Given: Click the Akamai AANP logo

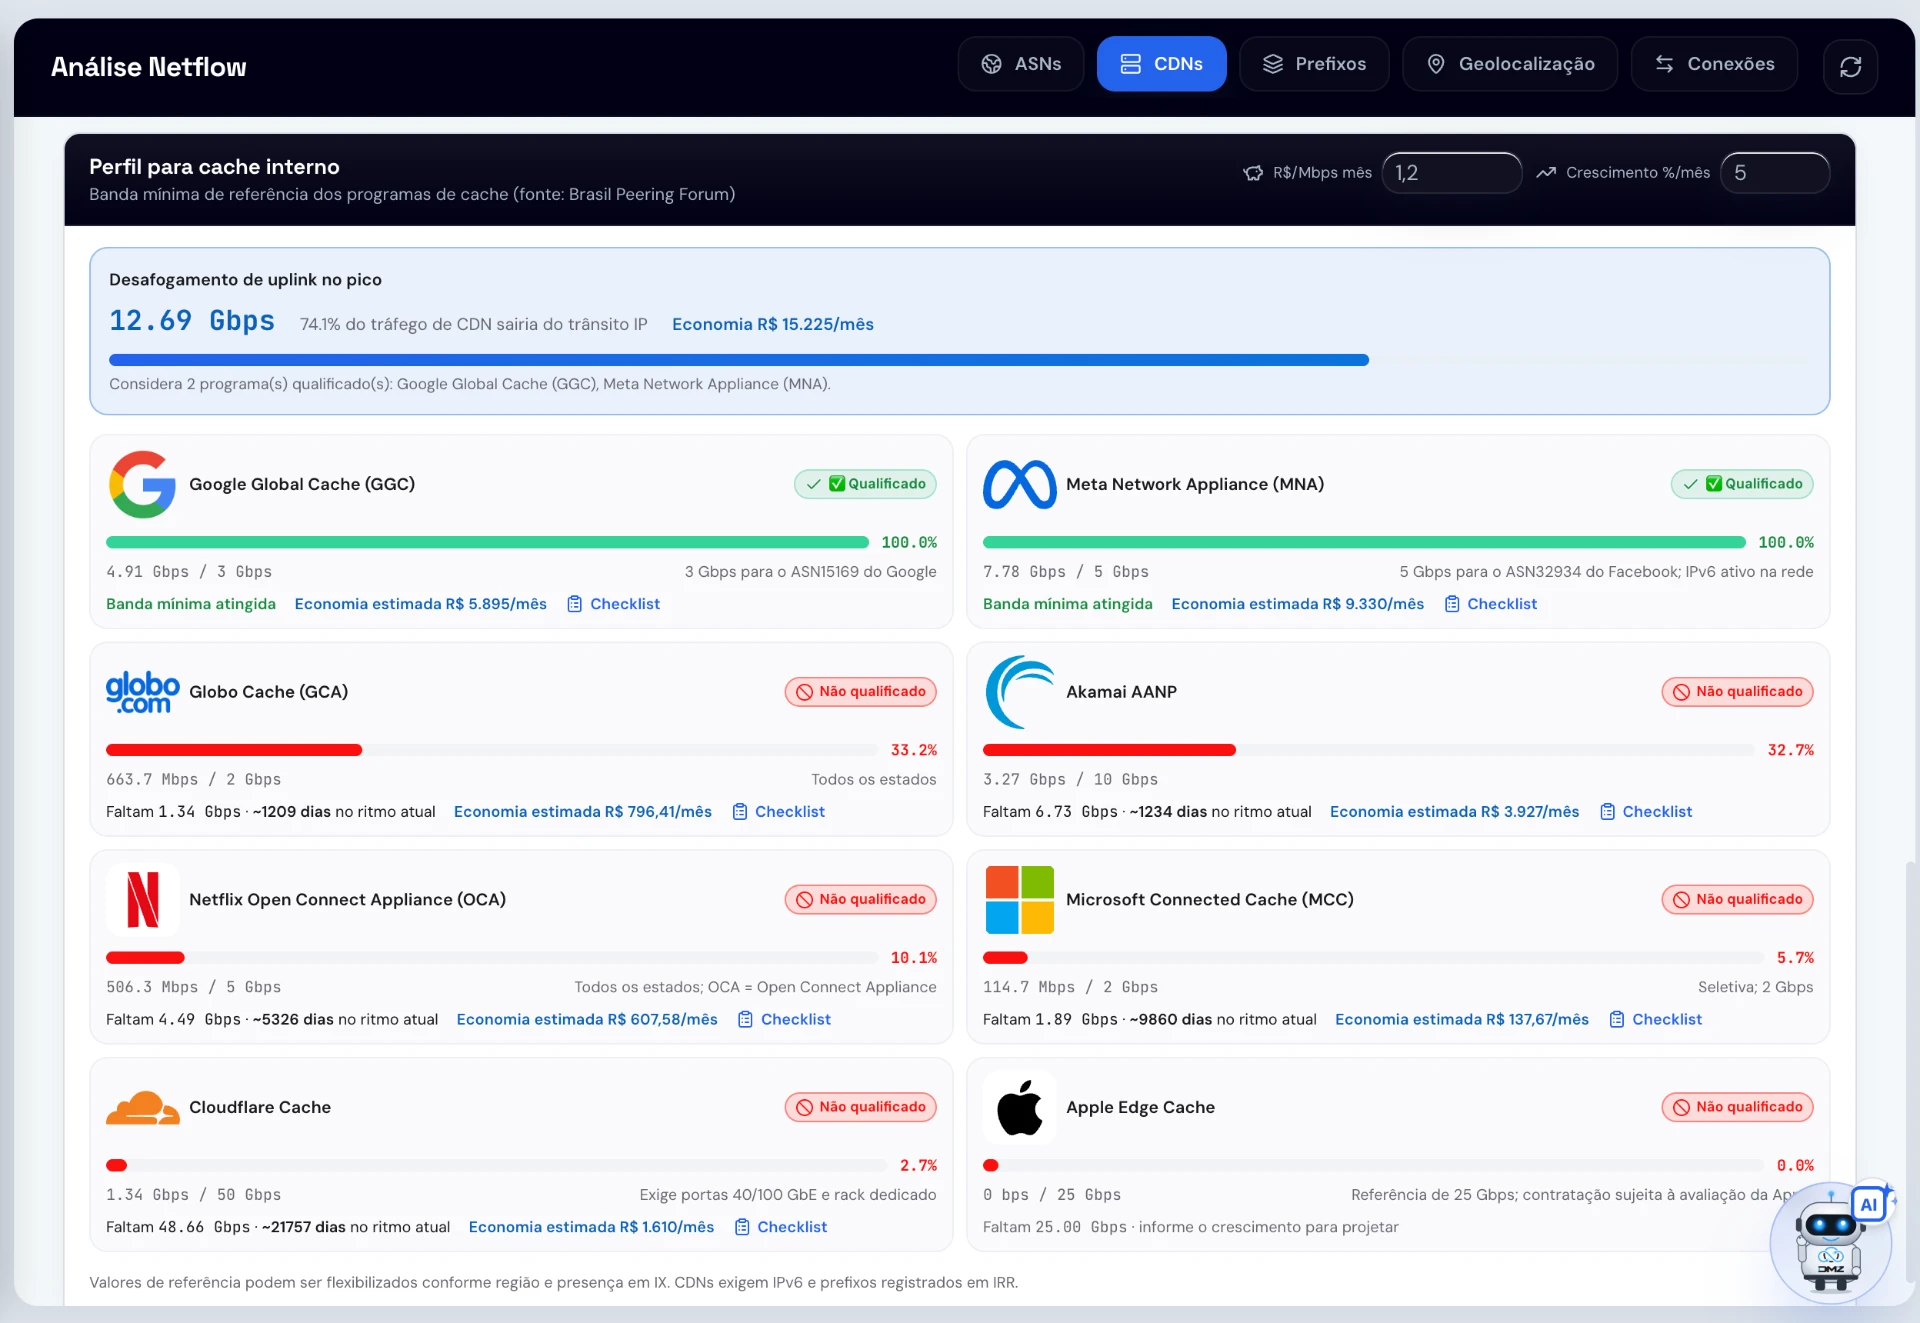Looking at the screenshot, I should [1019, 692].
